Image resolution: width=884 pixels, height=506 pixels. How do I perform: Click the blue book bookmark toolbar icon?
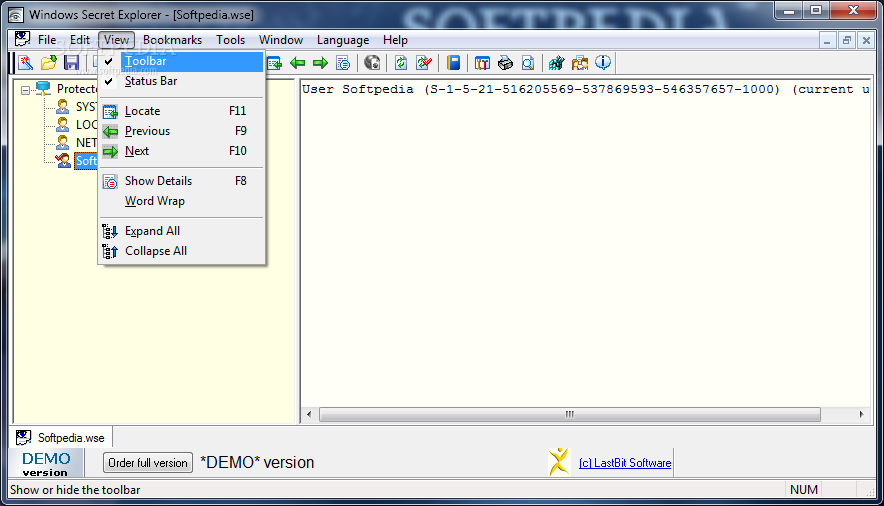(x=453, y=63)
